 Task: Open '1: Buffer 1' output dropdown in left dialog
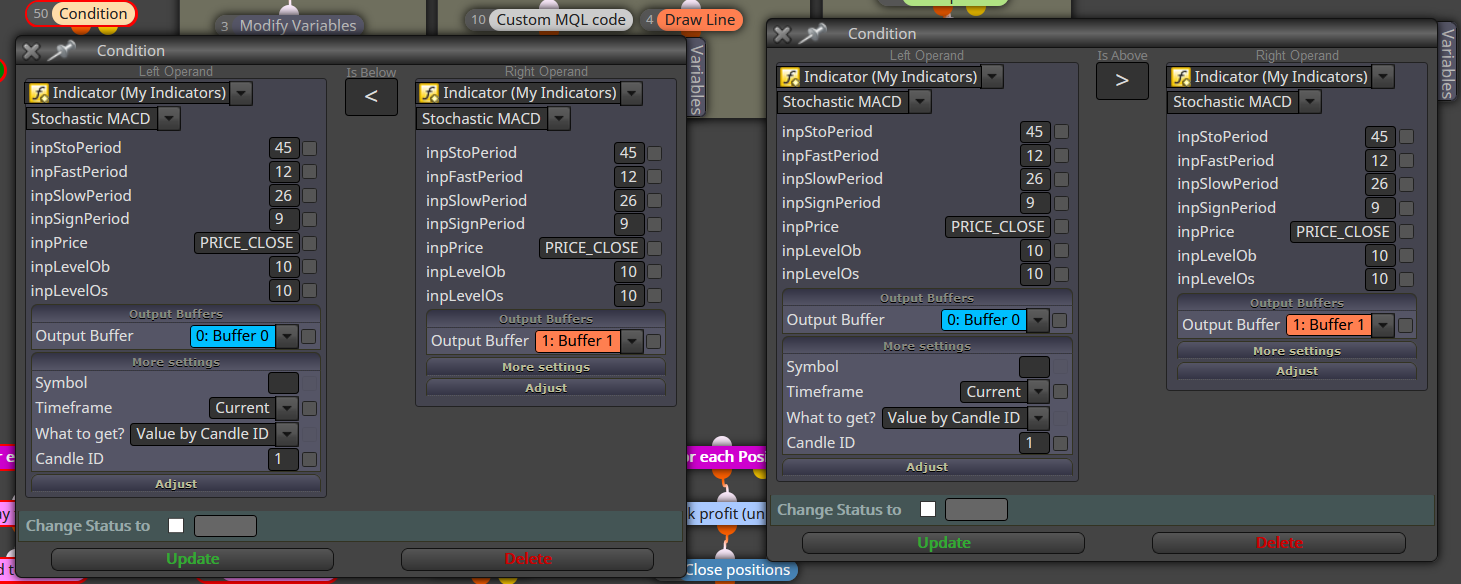point(632,341)
